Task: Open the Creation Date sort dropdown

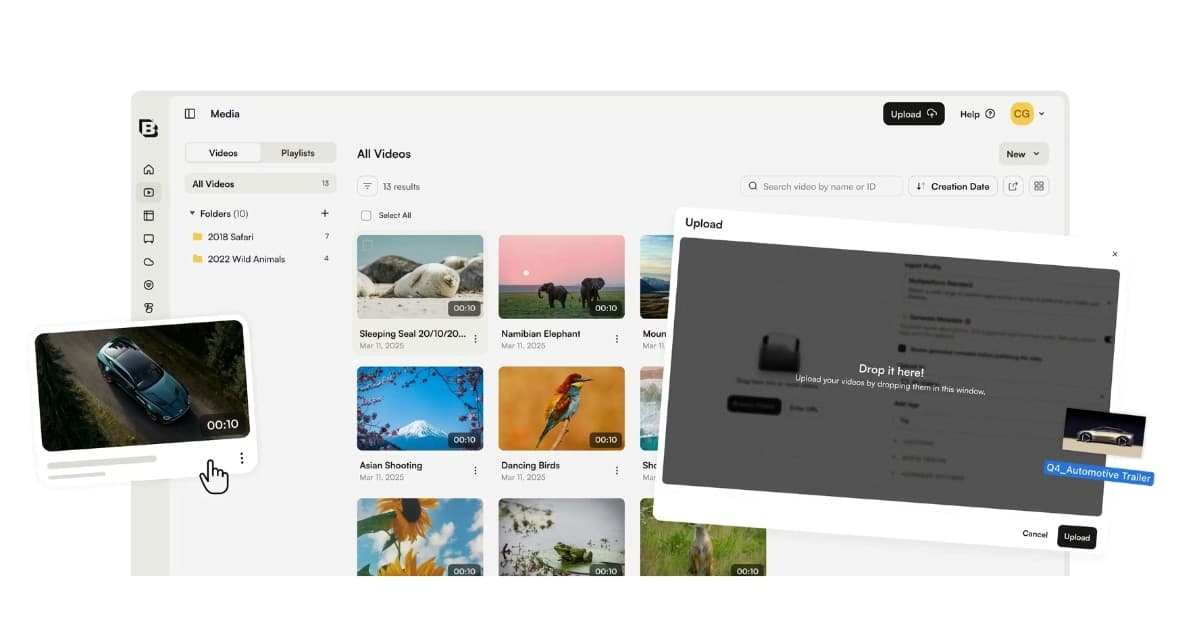Action: click(953, 186)
